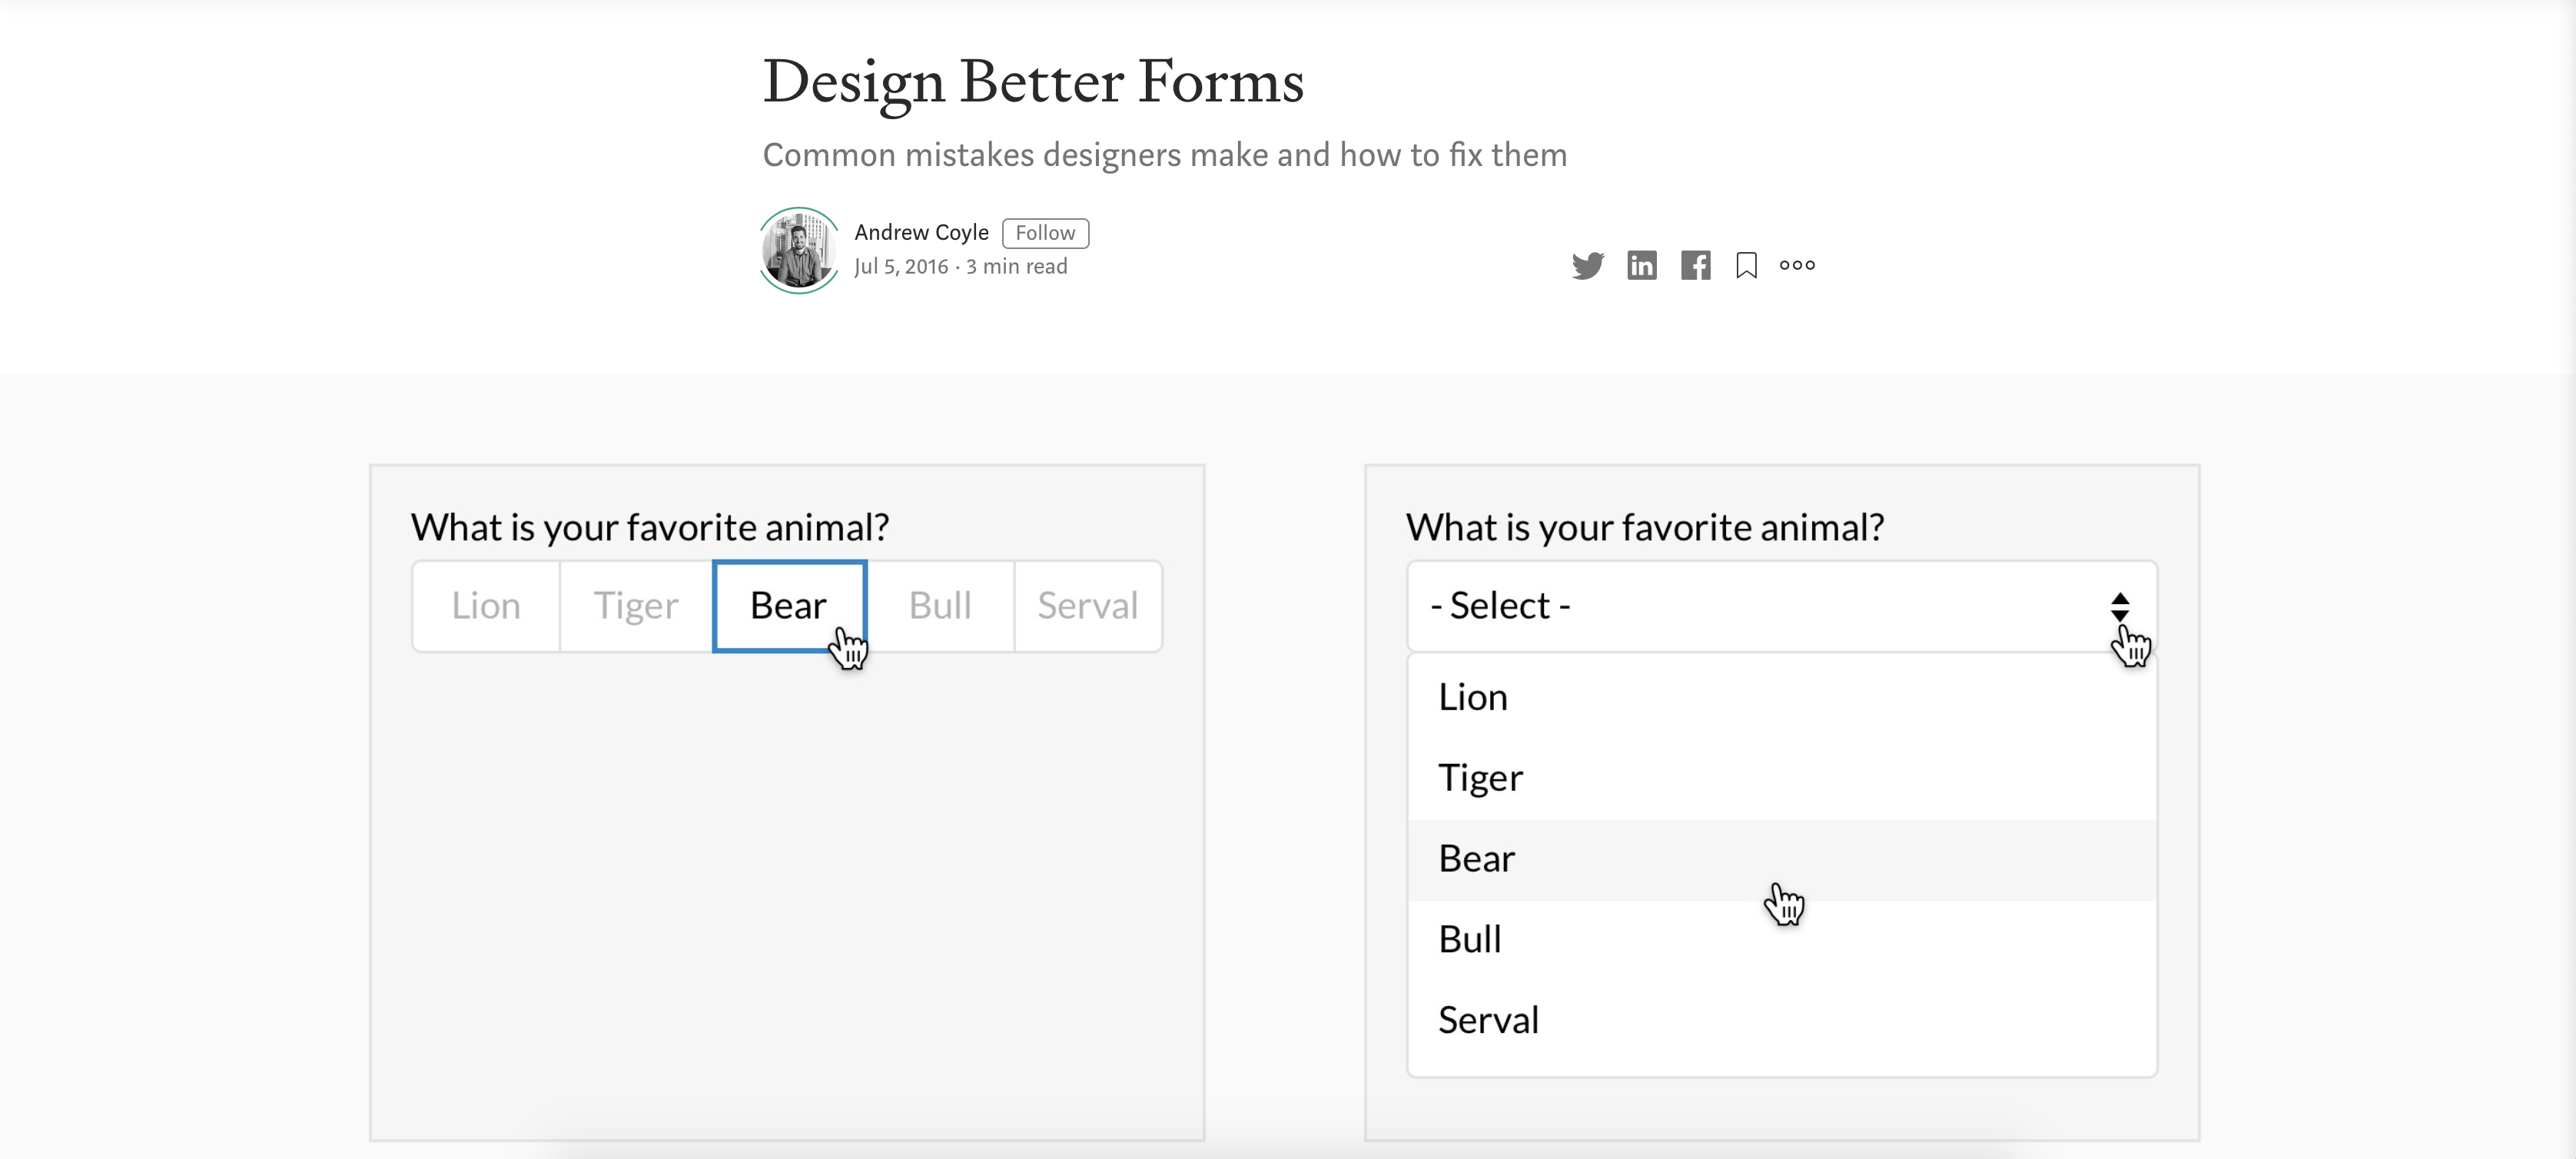Share the article on Twitter
This screenshot has height=1159, width=2576.
(x=1587, y=265)
